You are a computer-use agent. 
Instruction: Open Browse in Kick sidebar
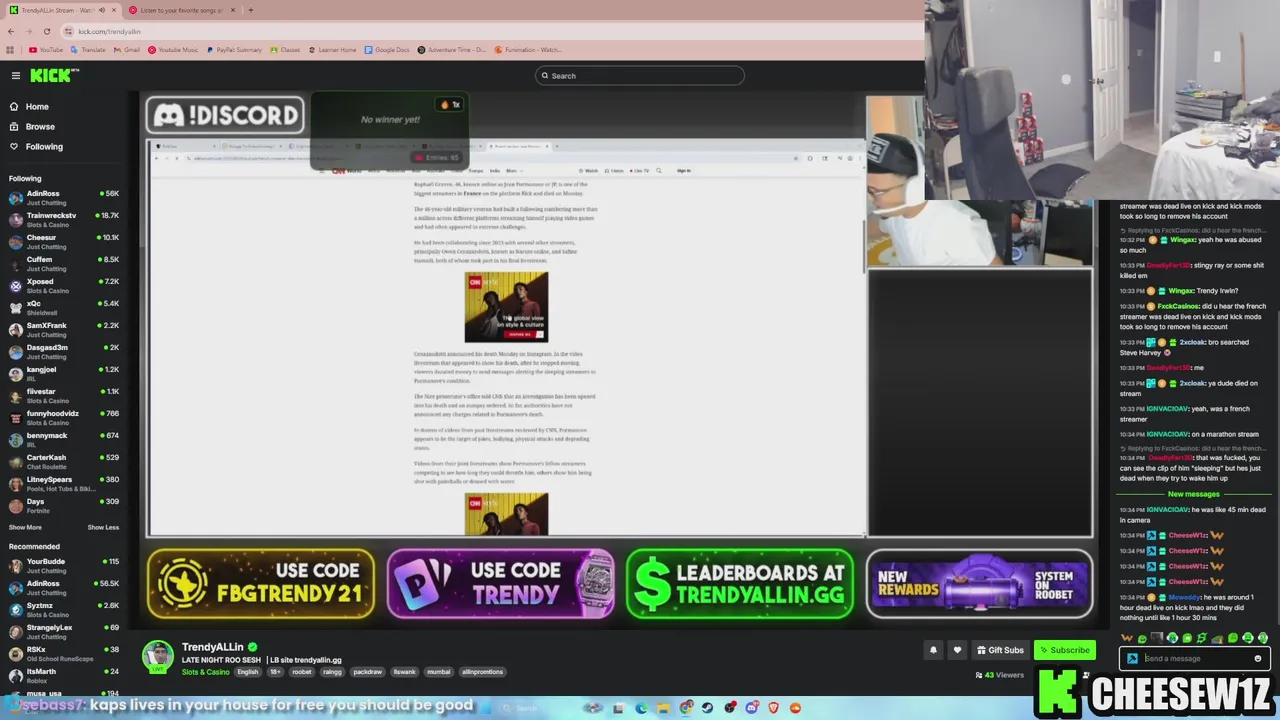pos(40,126)
